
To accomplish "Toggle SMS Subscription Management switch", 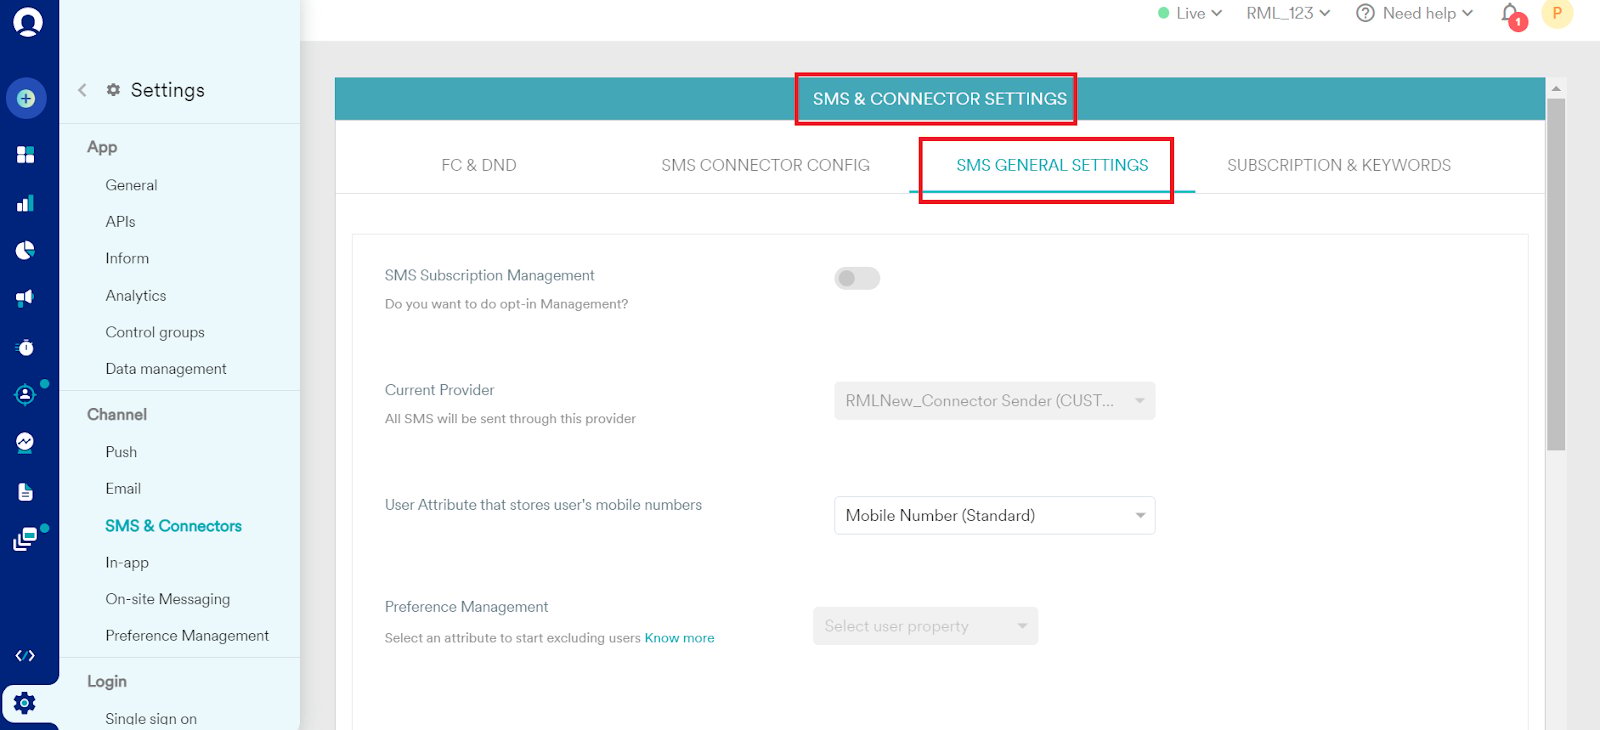I will [857, 278].
